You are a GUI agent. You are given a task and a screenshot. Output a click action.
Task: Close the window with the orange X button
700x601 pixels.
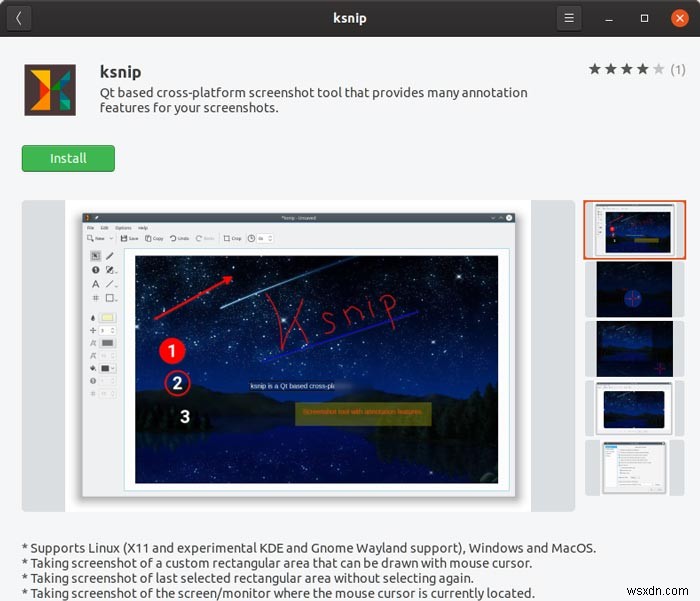(679, 18)
